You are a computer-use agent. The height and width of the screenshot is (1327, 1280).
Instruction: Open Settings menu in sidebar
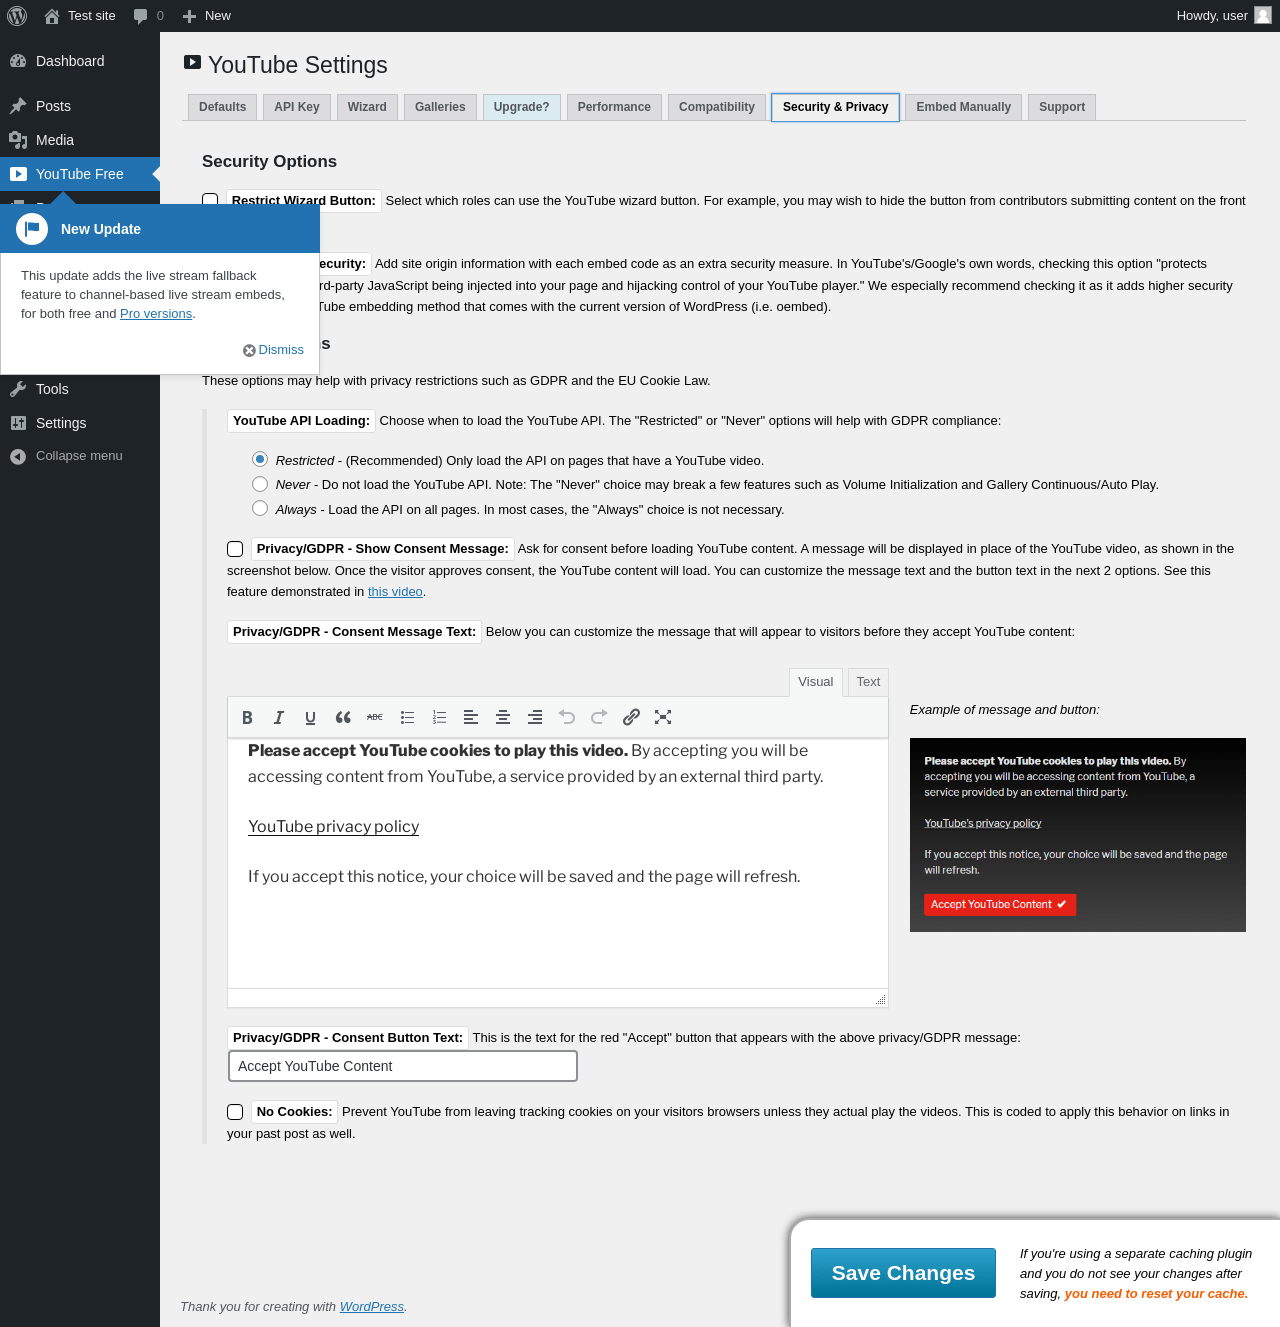(80, 423)
